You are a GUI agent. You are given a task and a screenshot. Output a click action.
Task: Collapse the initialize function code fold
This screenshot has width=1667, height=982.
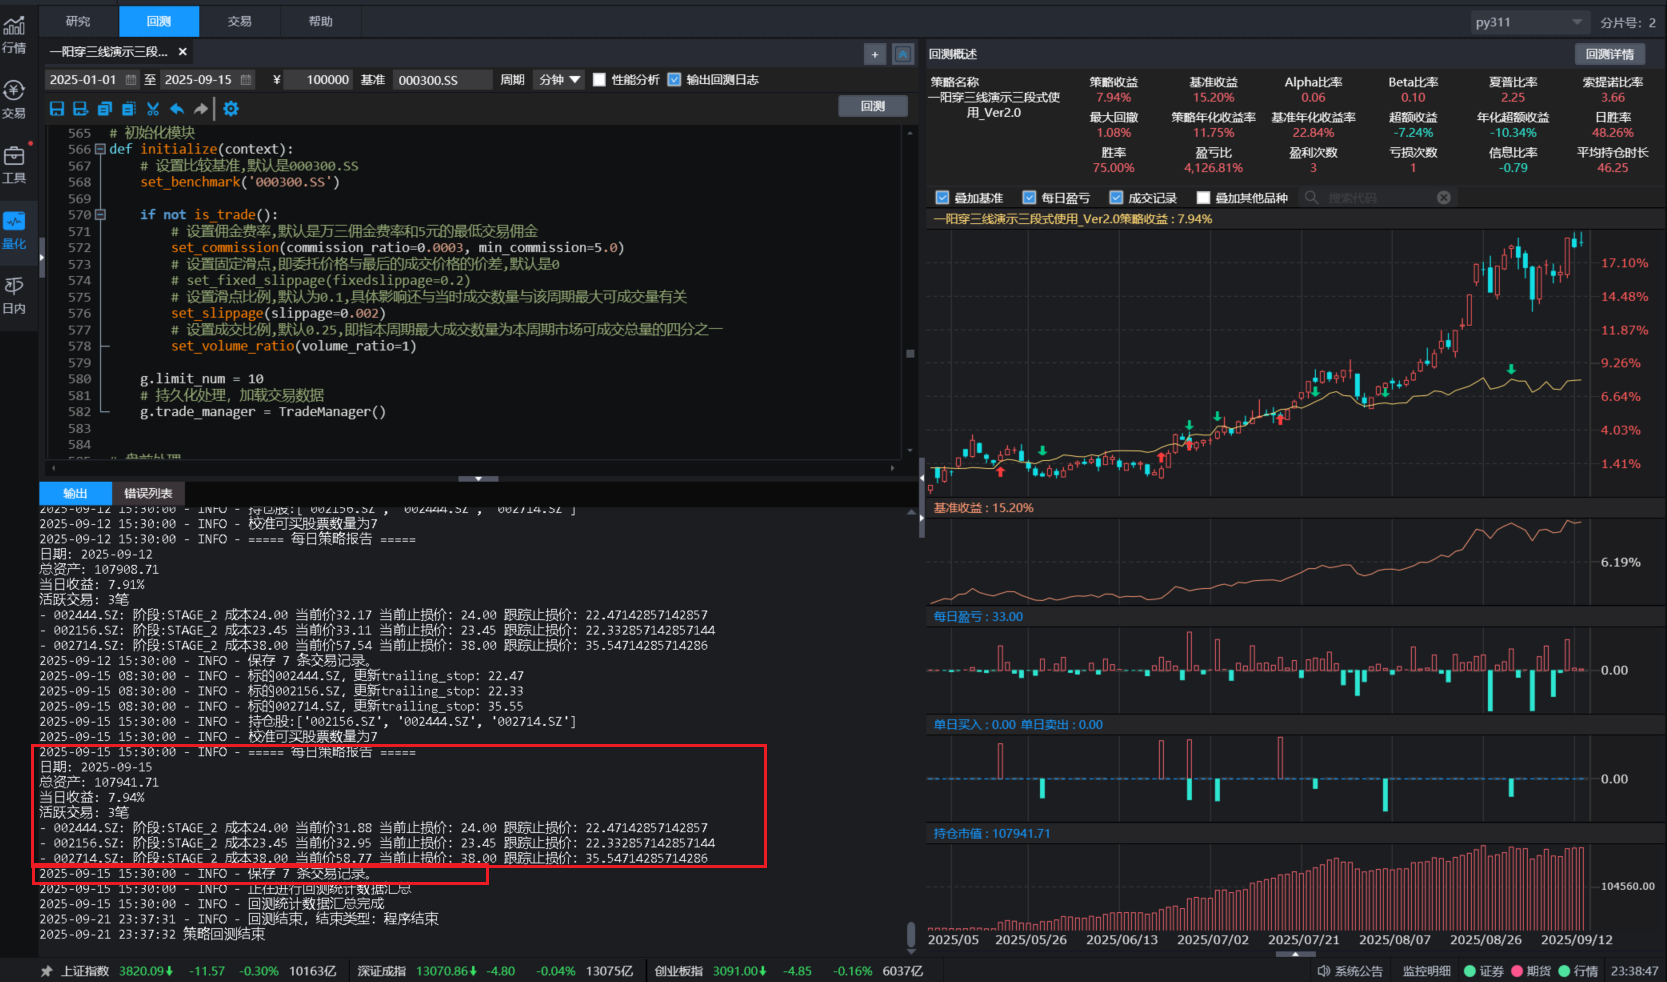pyautogui.click(x=100, y=149)
